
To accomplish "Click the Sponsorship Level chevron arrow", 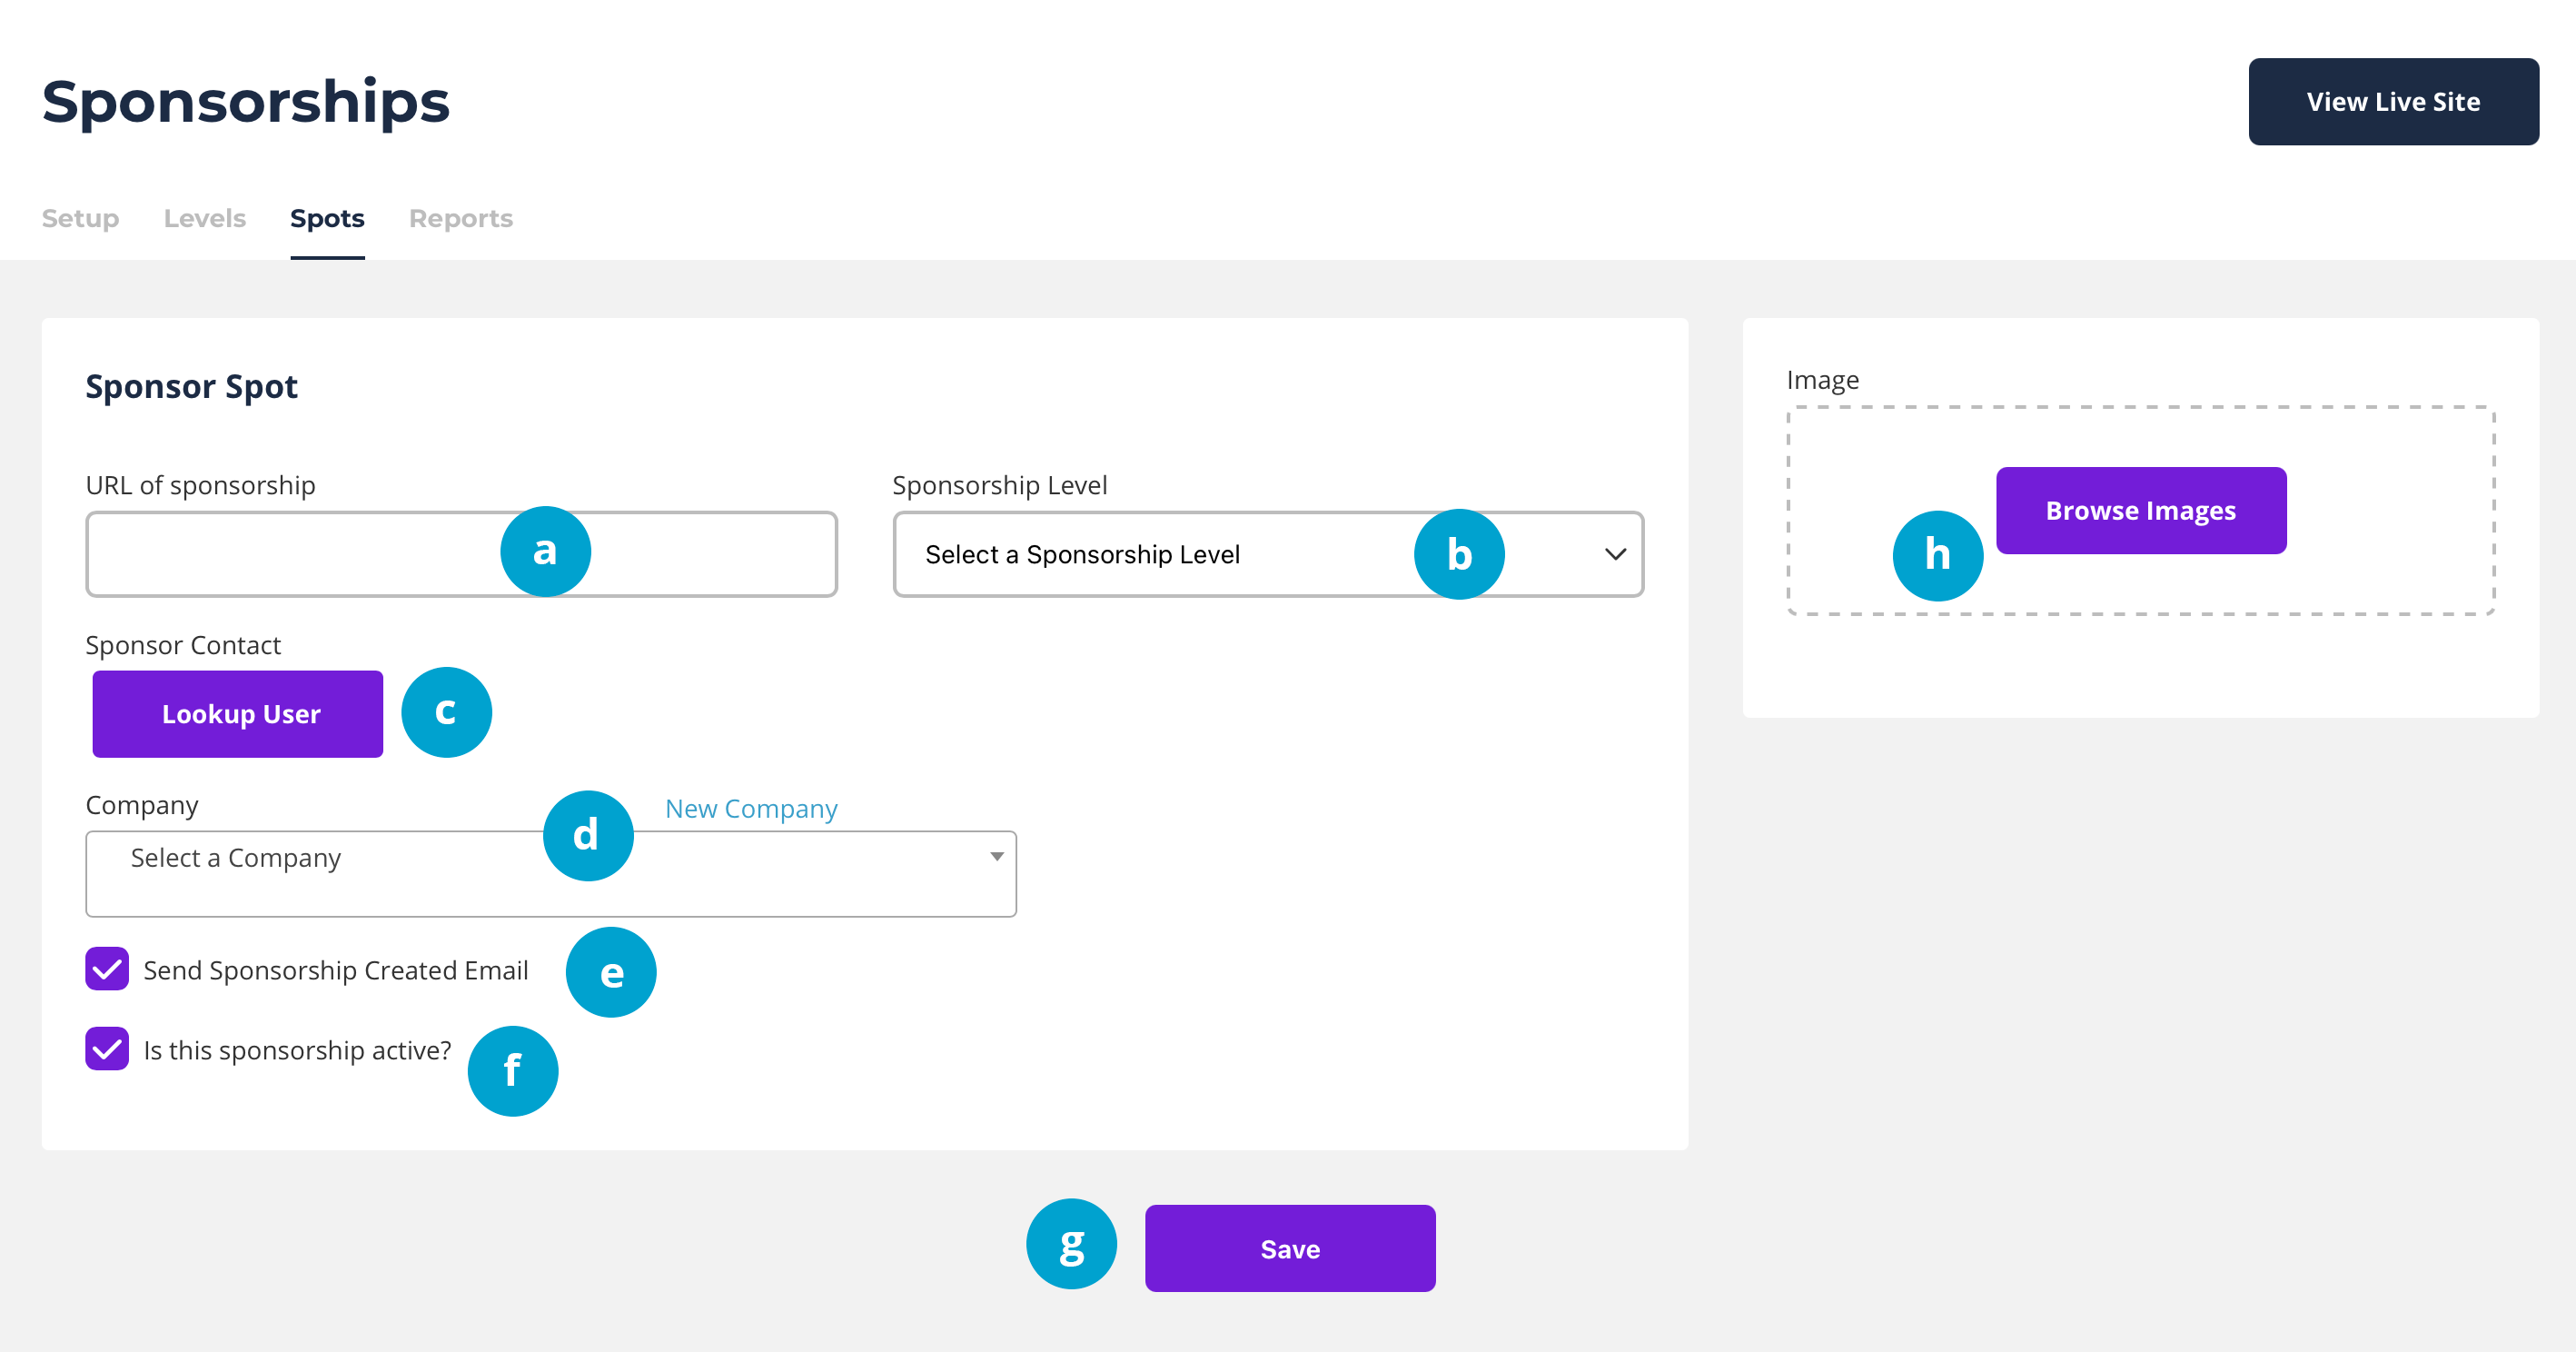I will coord(1615,555).
